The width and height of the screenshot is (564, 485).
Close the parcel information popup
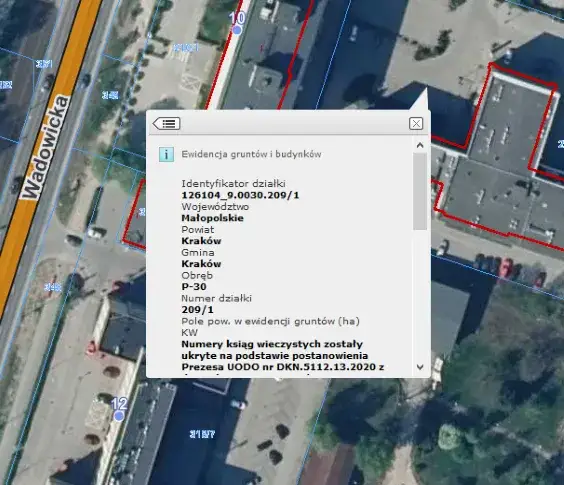click(416, 123)
